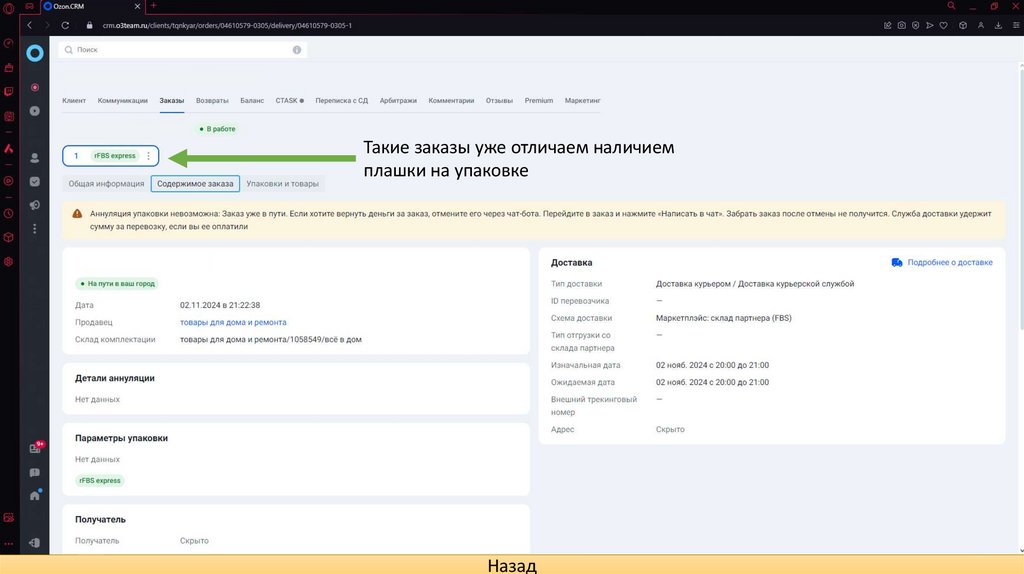Open seller link товары для дома и ремонта
The width and height of the screenshot is (1024, 574).
233,322
